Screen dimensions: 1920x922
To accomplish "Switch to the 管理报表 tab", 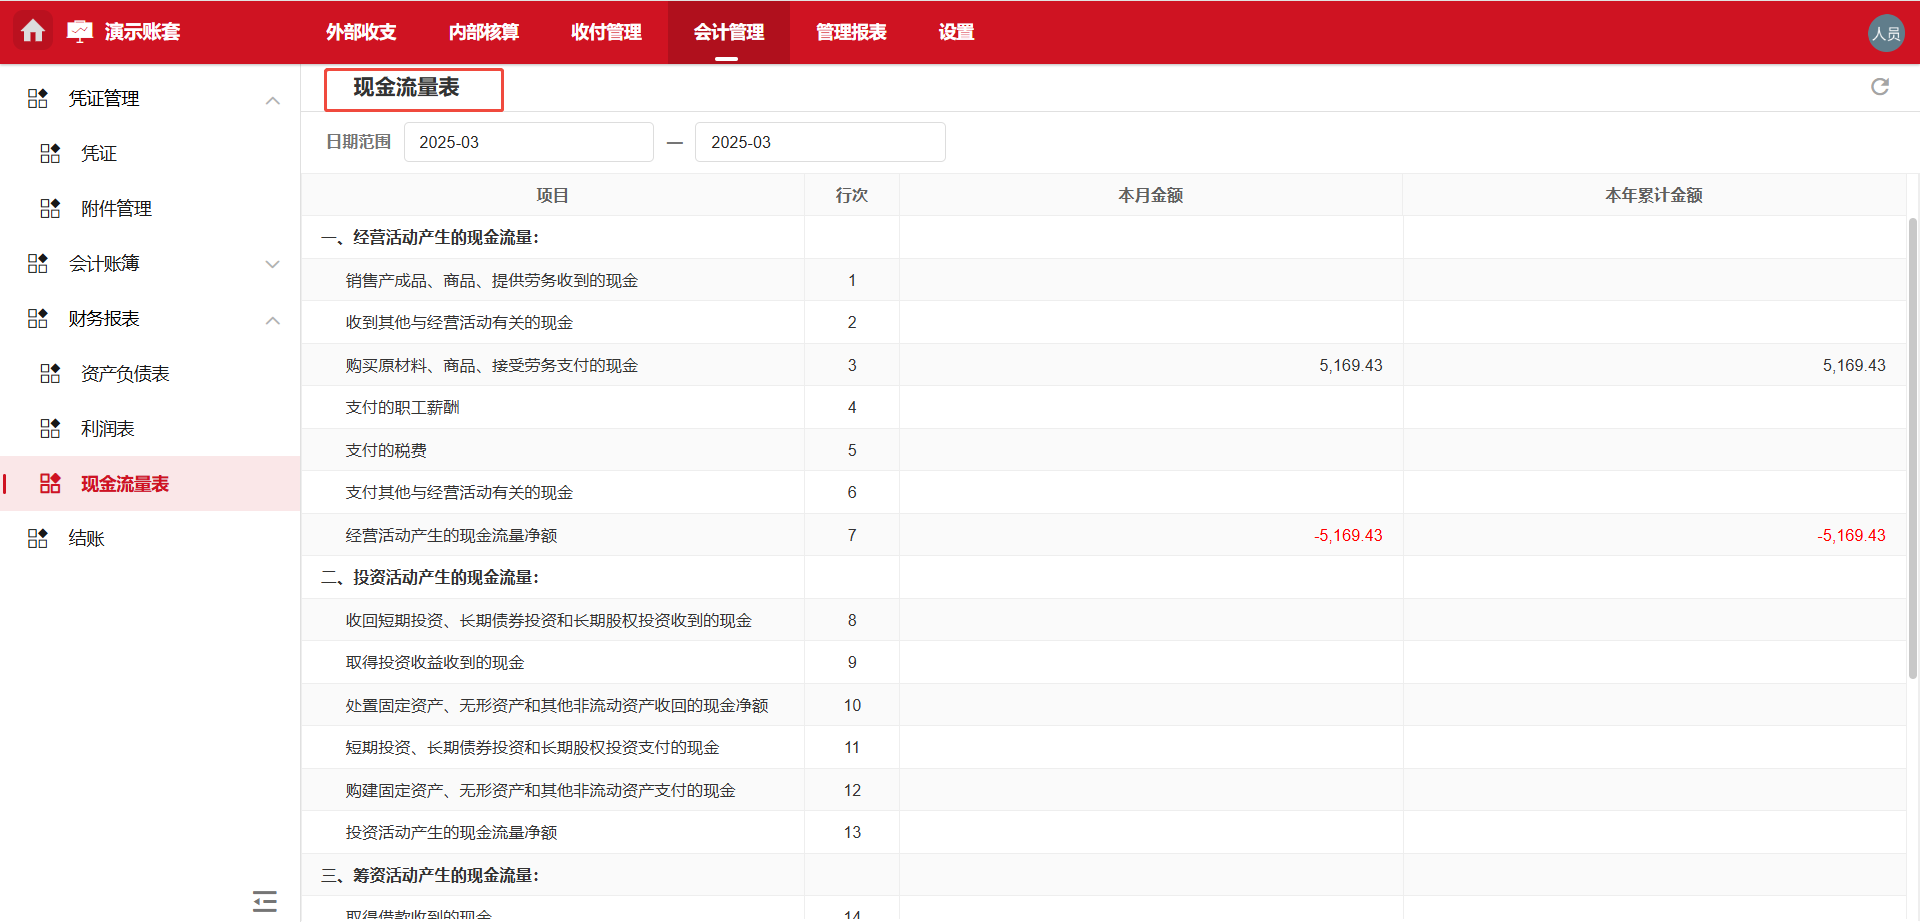I will tap(851, 31).
